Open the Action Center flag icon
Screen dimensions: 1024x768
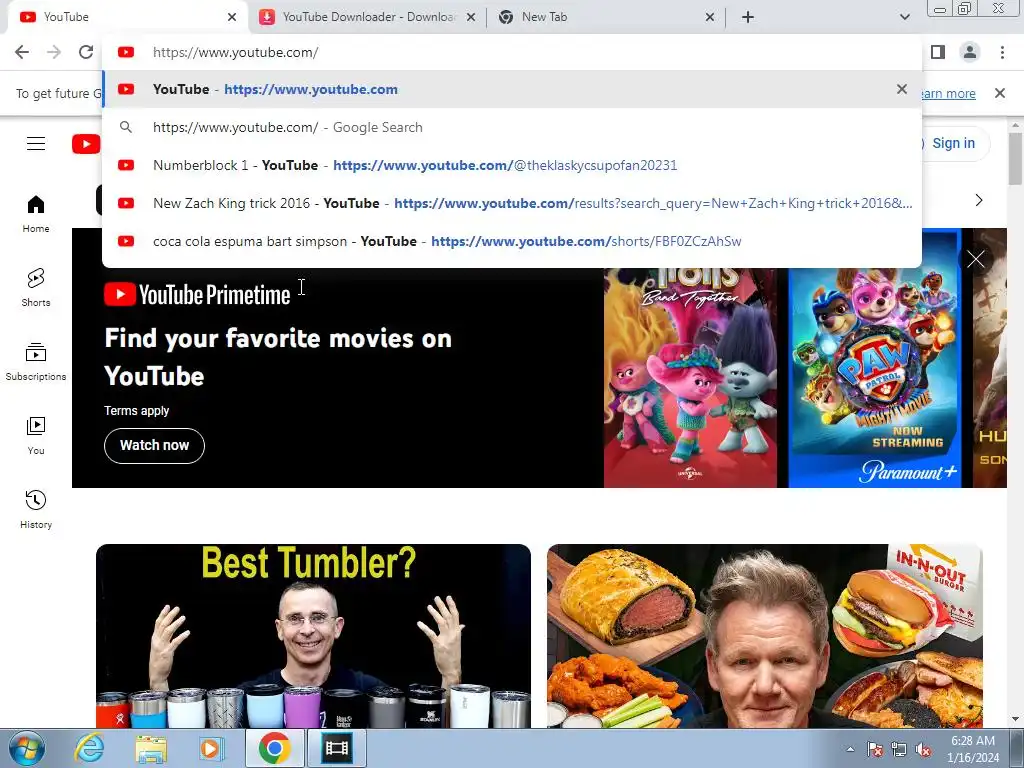click(x=875, y=749)
